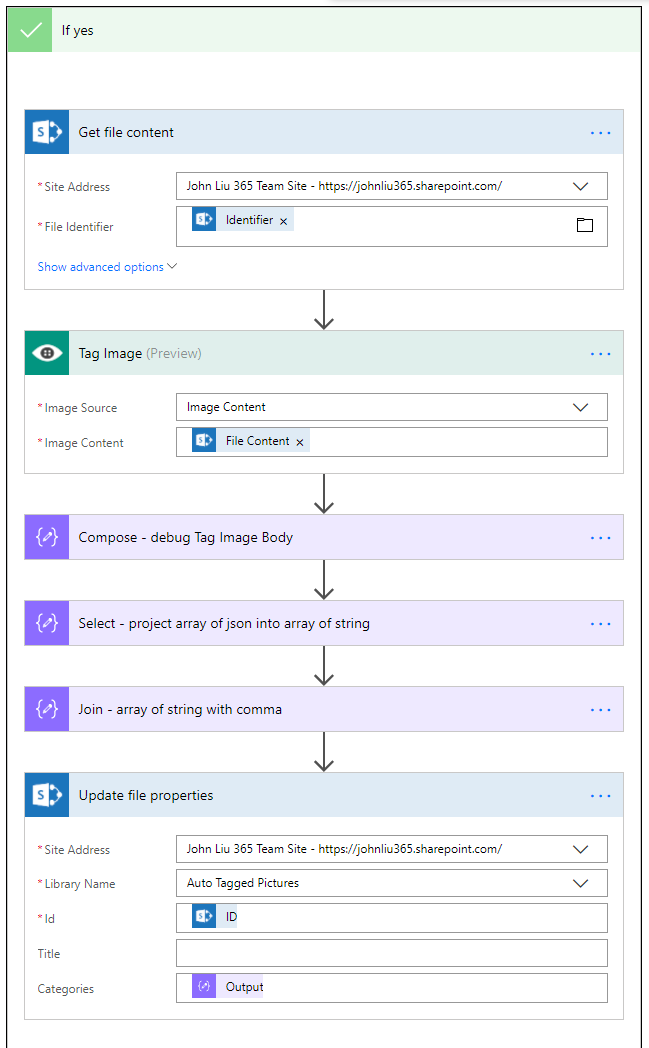Click the Join action curly-brace icon
This screenshot has width=649, height=1048.
point(47,709)
